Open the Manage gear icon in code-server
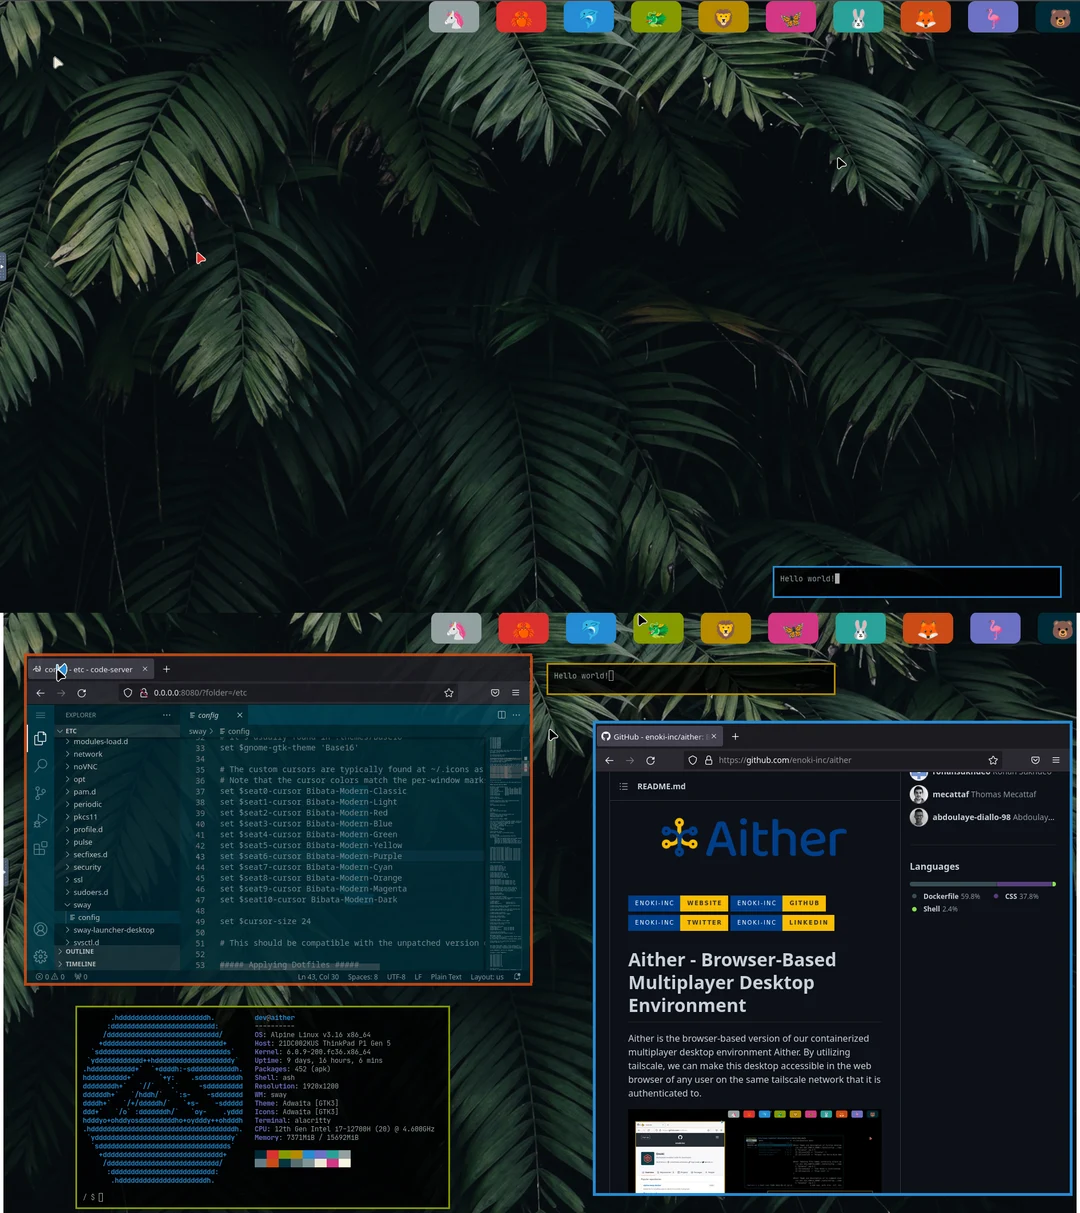This screenshot has height=1213, width=1080. (x=39, y=955)
